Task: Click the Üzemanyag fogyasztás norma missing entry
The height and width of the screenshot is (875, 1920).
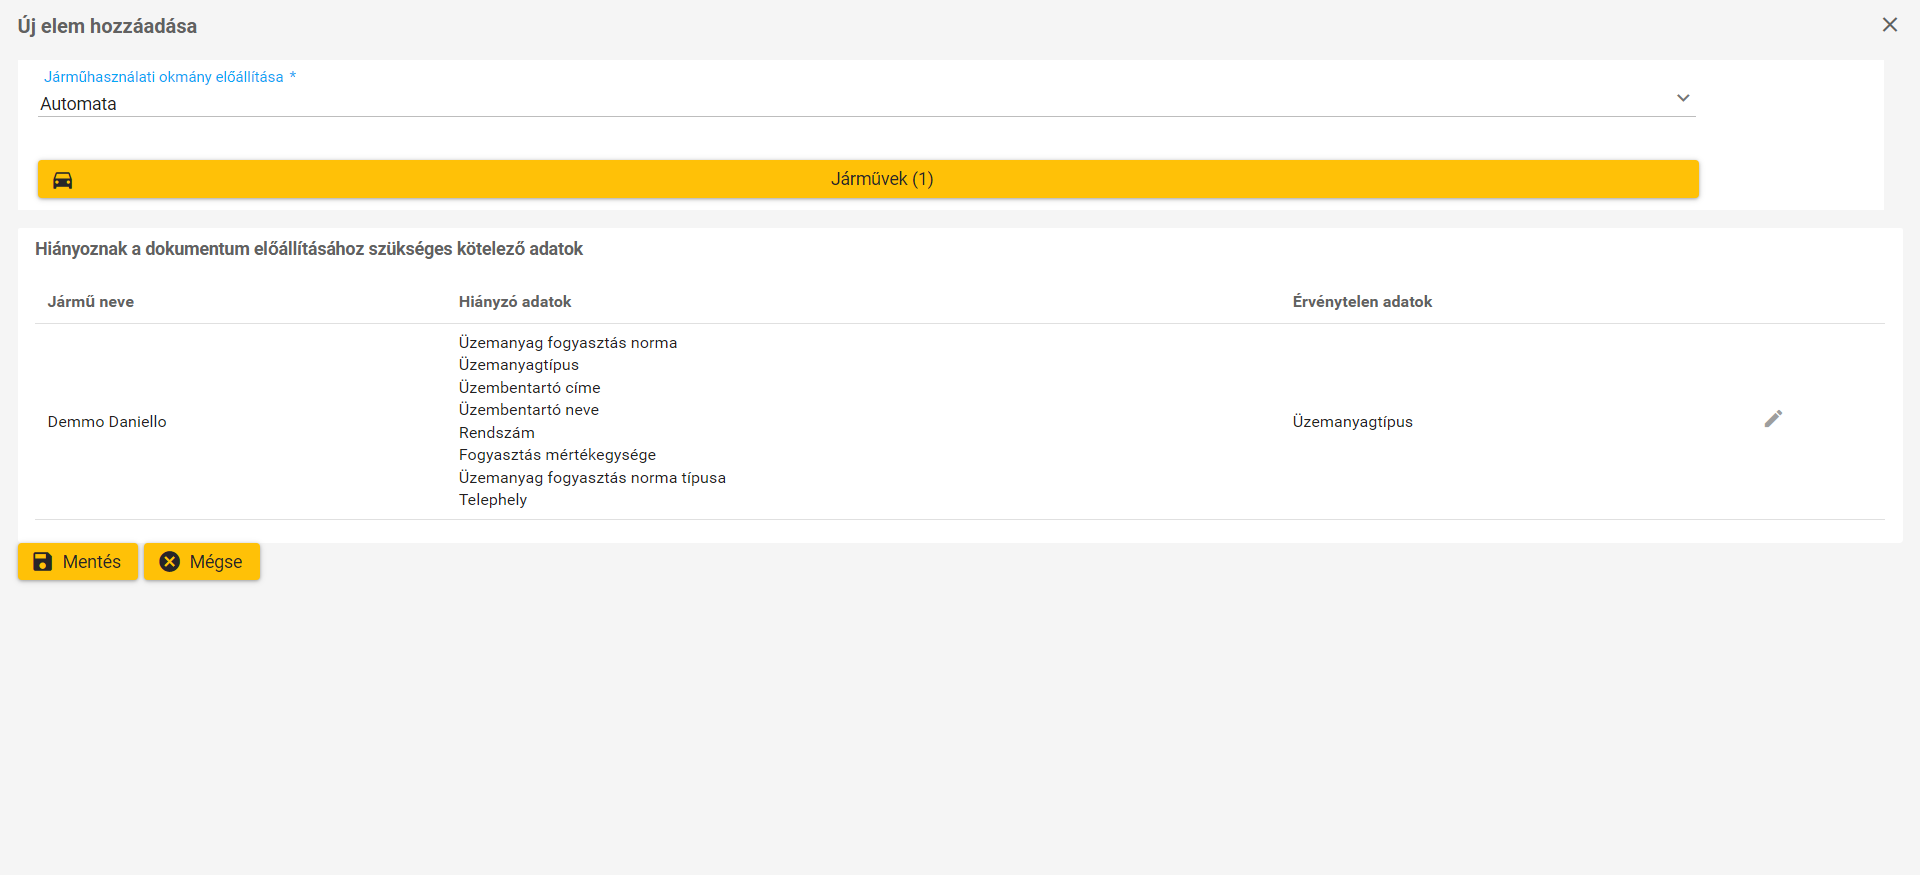Action: coord(568,343)
